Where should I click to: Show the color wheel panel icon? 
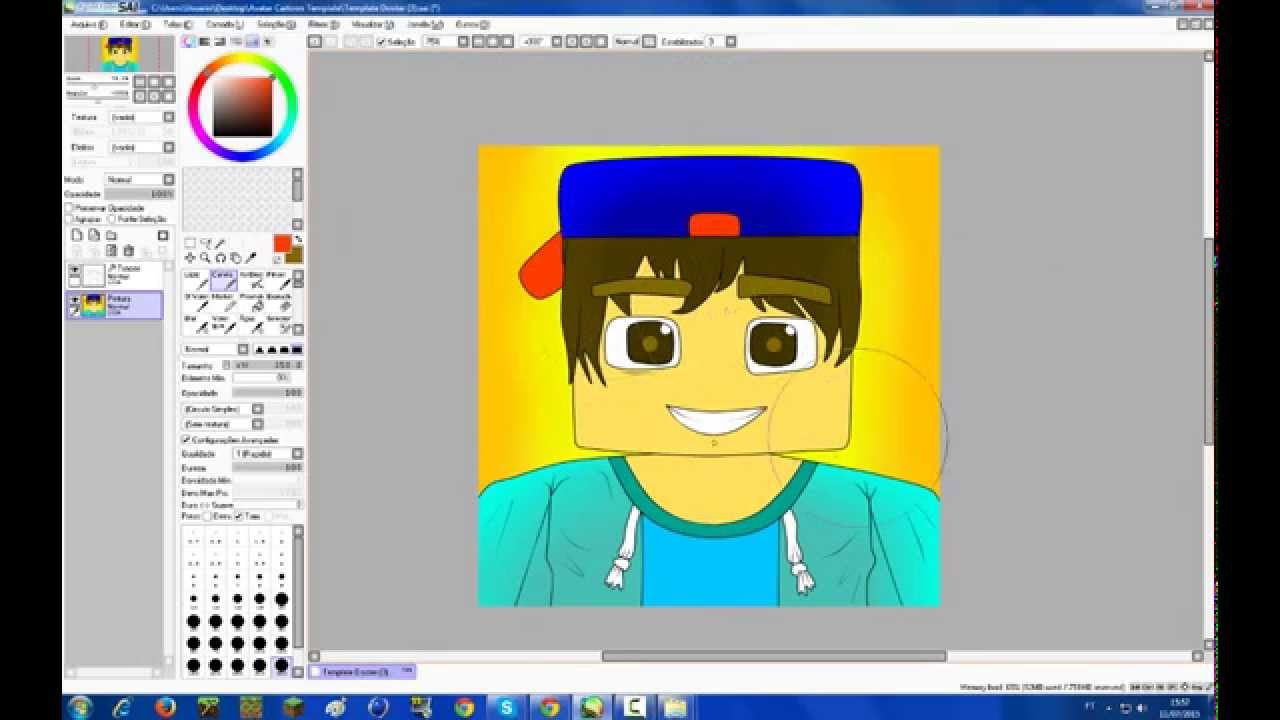188,42
